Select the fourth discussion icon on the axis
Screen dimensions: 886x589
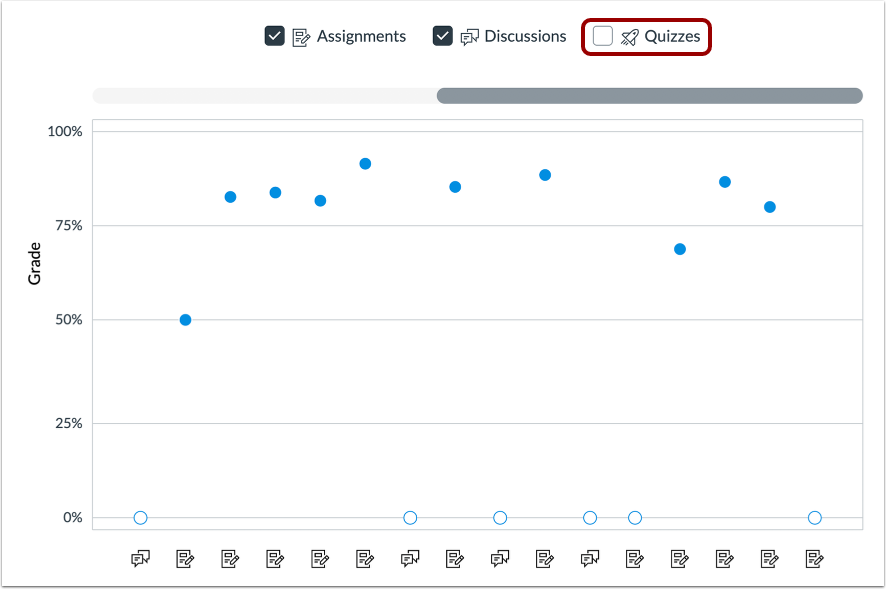point(590,558)
